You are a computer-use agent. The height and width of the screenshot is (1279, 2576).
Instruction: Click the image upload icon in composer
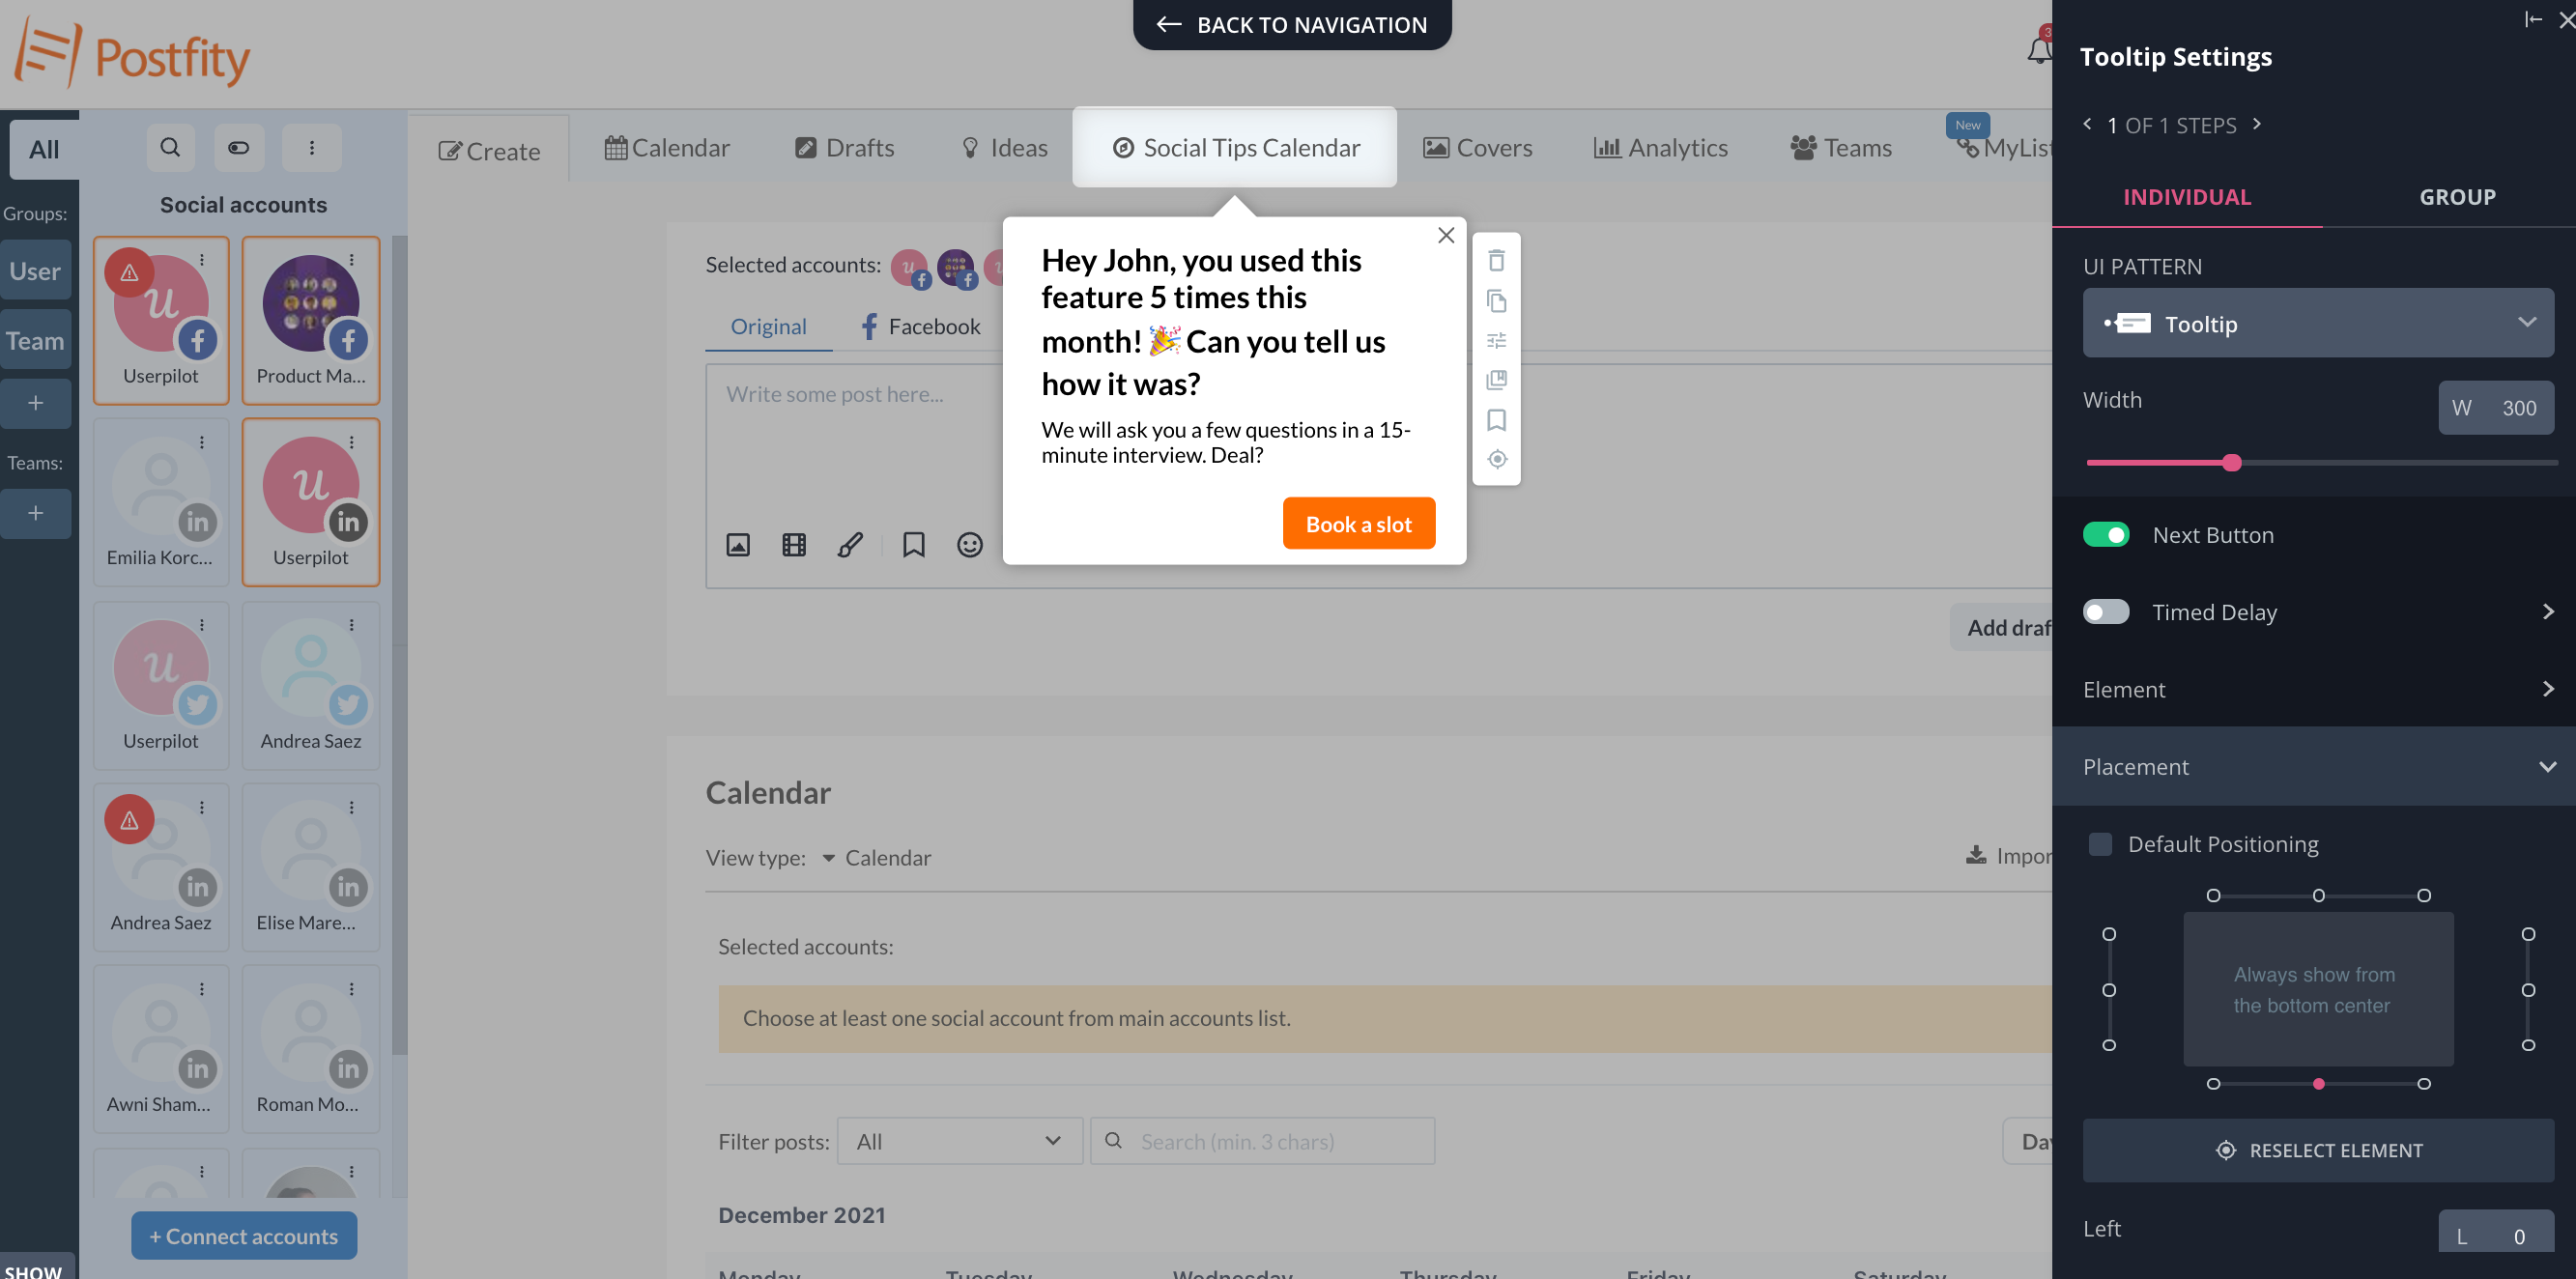pos(739,545)
